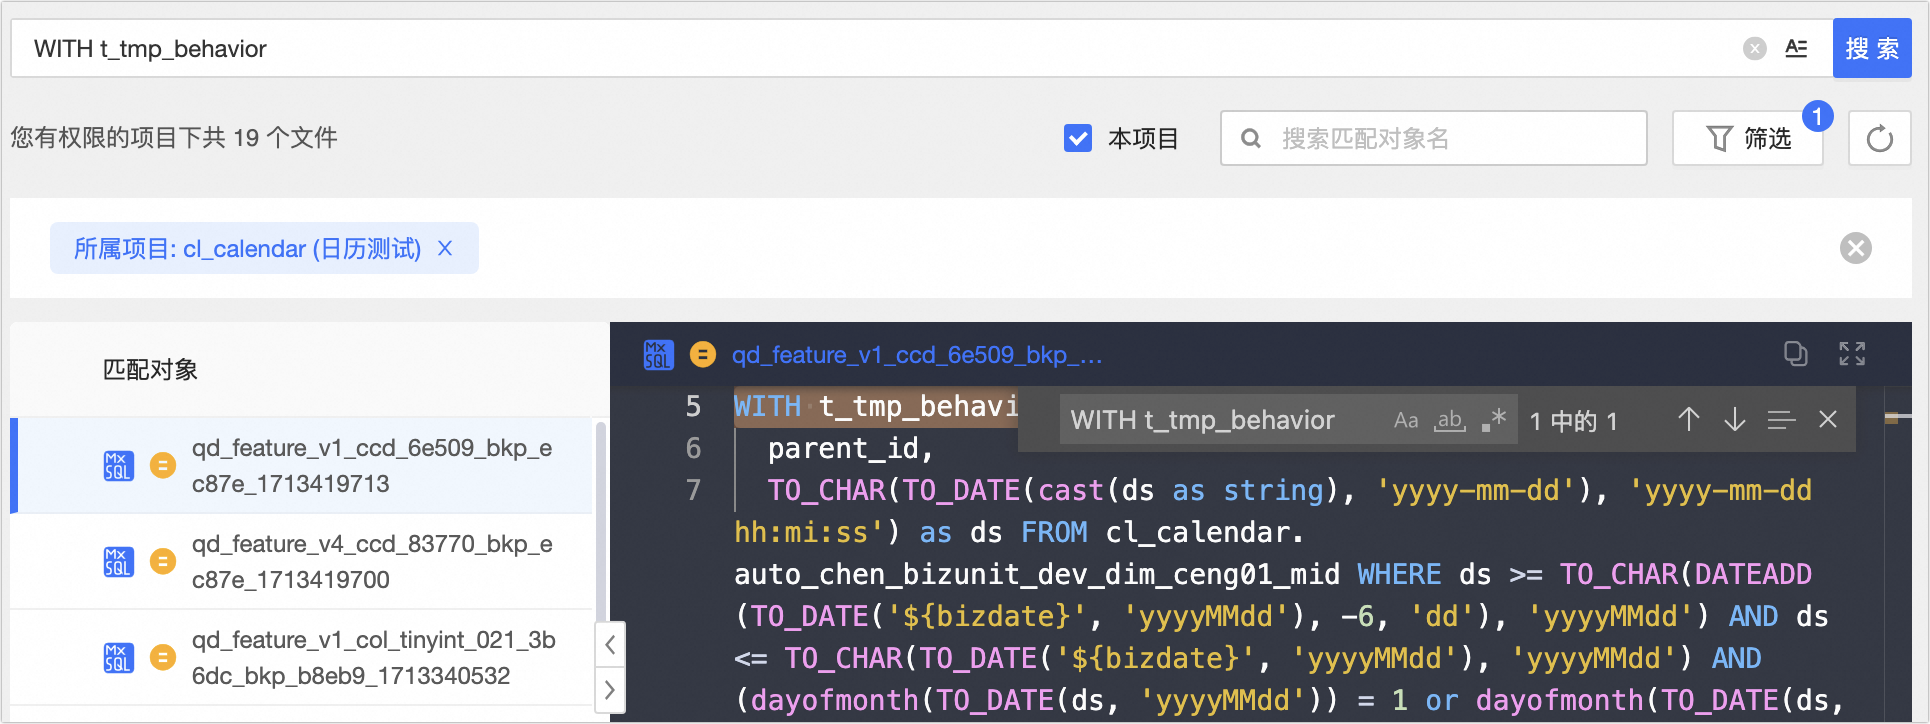The image size is (1930, 724).
Task: Click SQL file type icon in preview header
Action: (x=658, y=355)
